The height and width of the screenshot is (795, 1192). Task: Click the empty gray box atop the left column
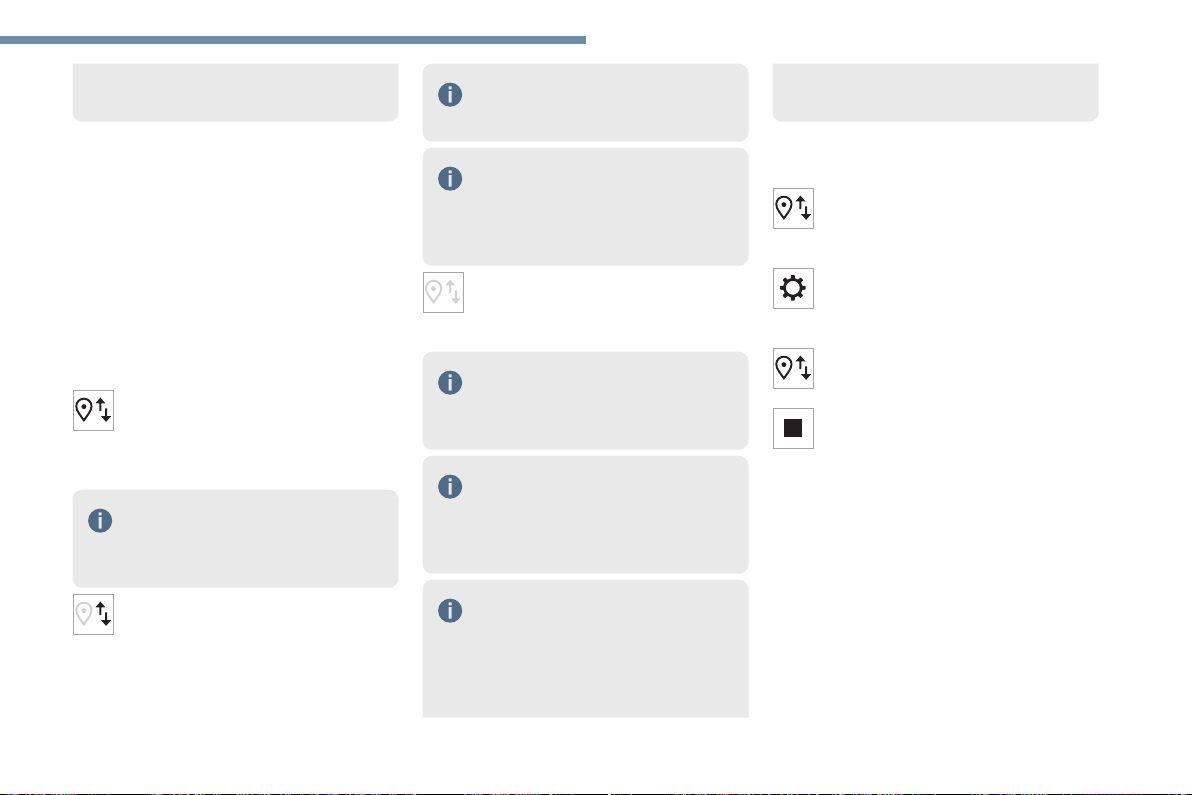[236, 92]
